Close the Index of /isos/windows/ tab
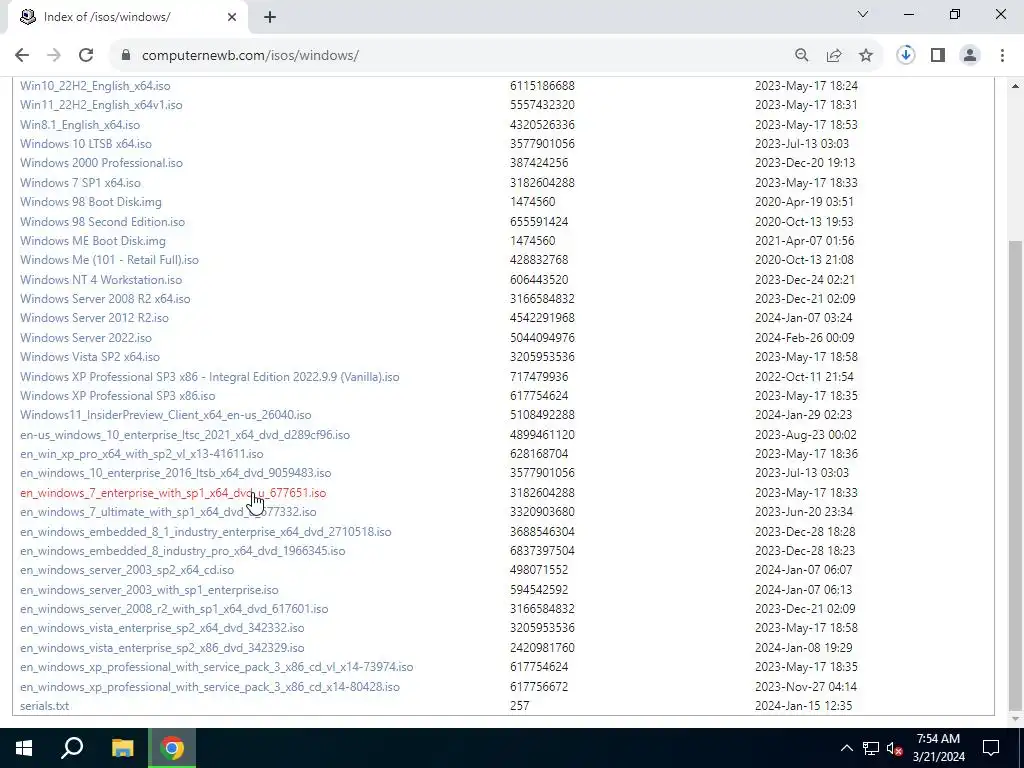Screen dimensions: 1024x768 [232, 17]
